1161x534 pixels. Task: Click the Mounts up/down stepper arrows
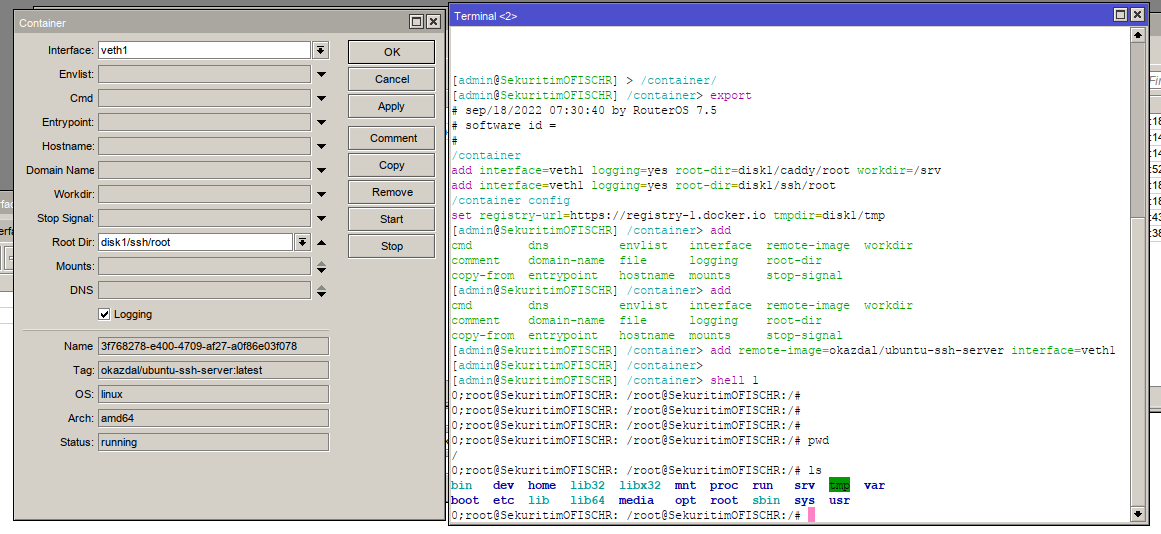point(321,267)
